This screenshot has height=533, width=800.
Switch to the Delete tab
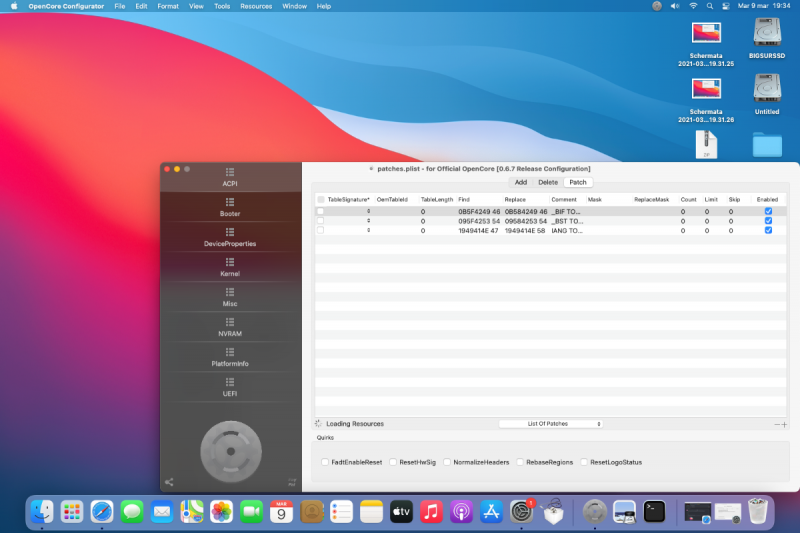click(548, 182)
